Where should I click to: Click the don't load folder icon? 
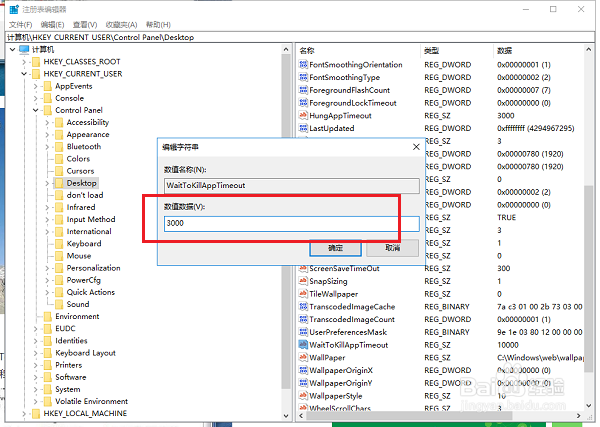click(59, 195)
